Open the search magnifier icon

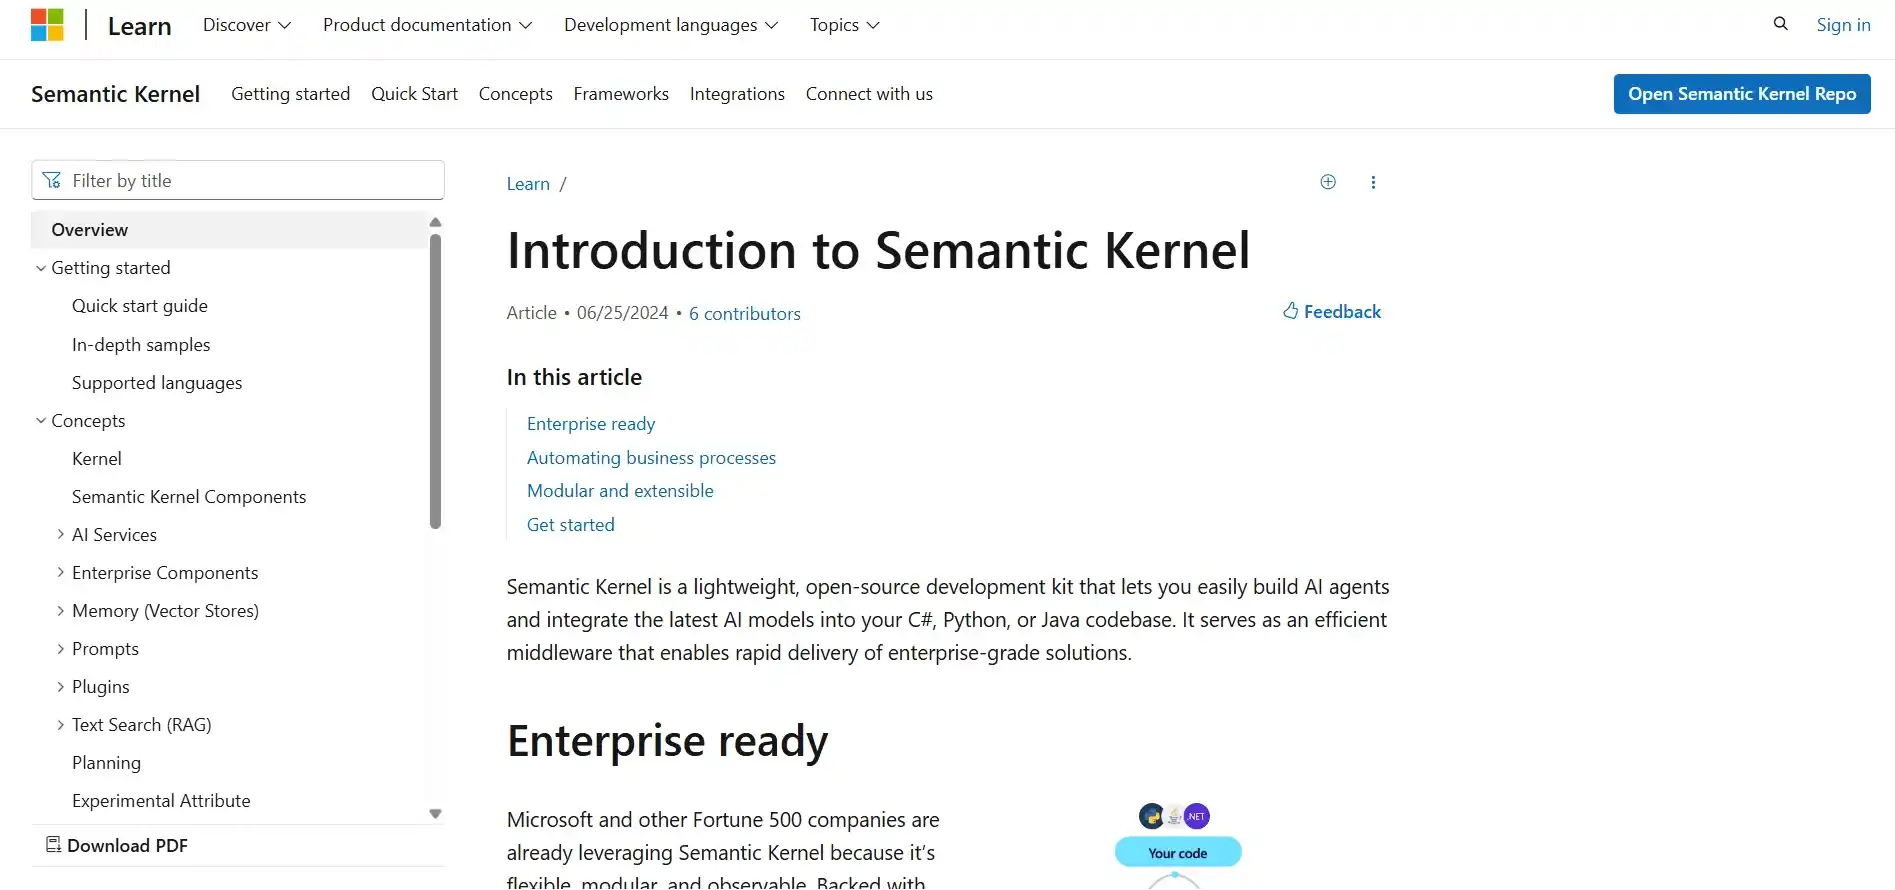pos(1780,24)
